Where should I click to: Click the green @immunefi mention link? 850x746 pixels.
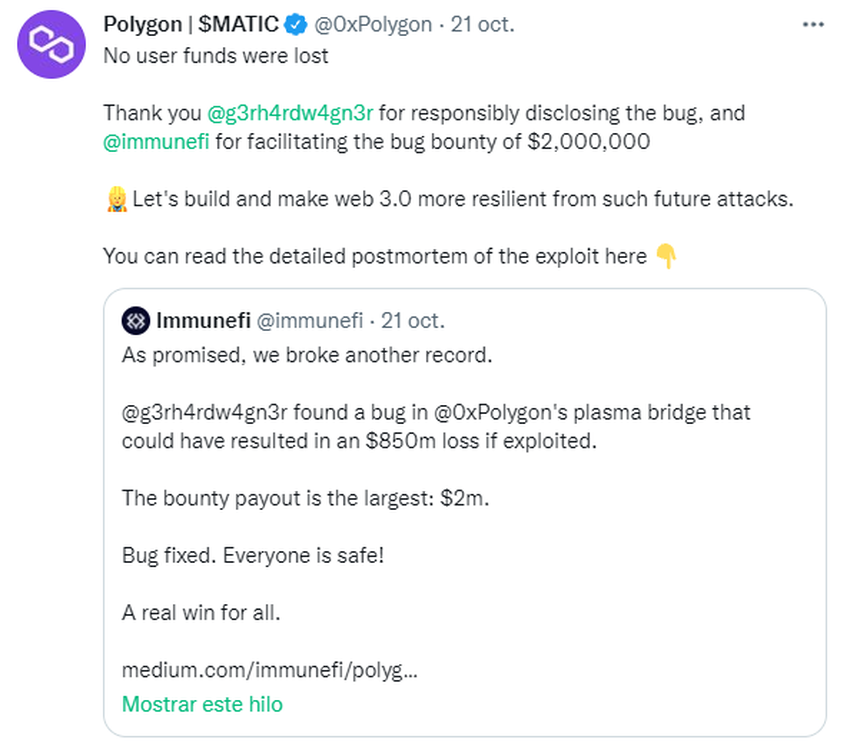[x=155, y=142]
